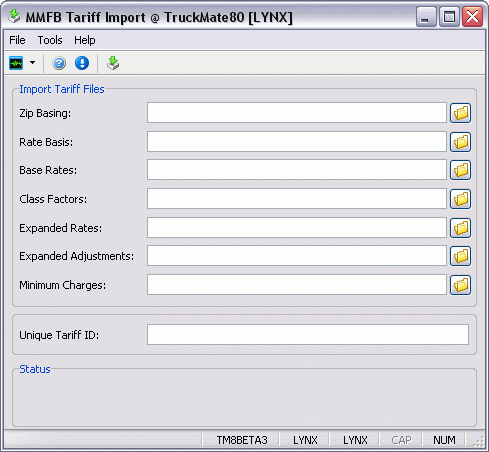
Task: Start import with green arrow toolbar icon
Action: coord(113,63)
